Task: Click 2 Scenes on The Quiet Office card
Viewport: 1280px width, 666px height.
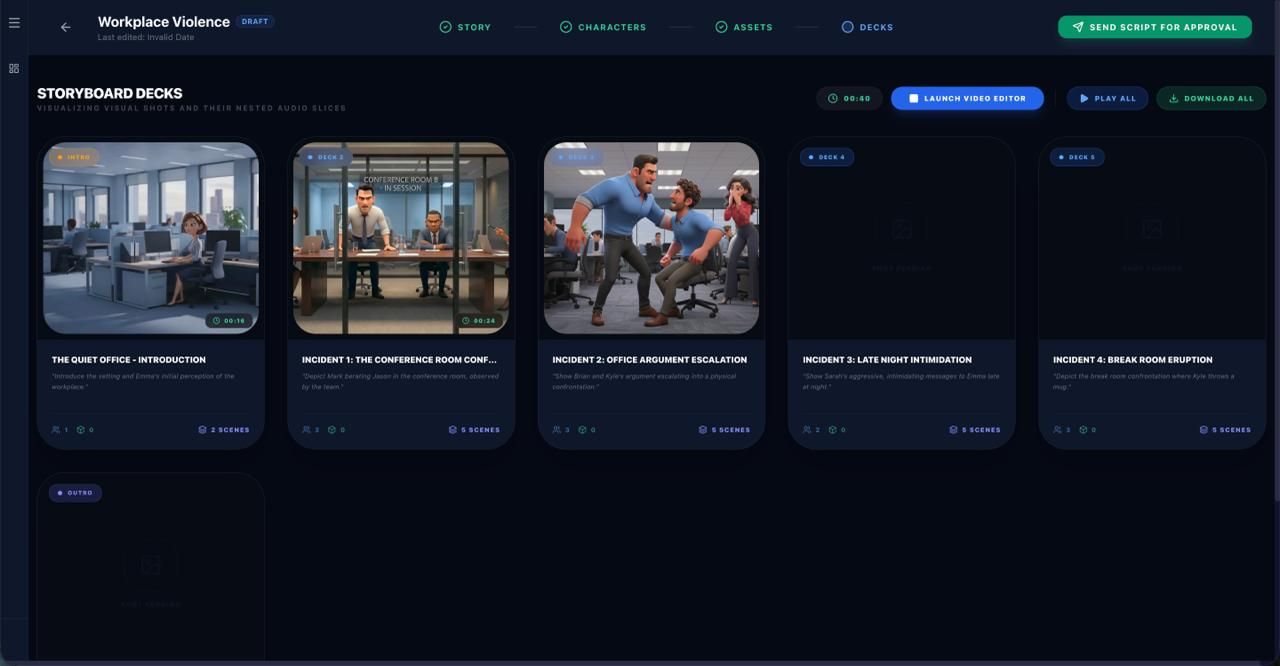Action: [x=224, y=430]
